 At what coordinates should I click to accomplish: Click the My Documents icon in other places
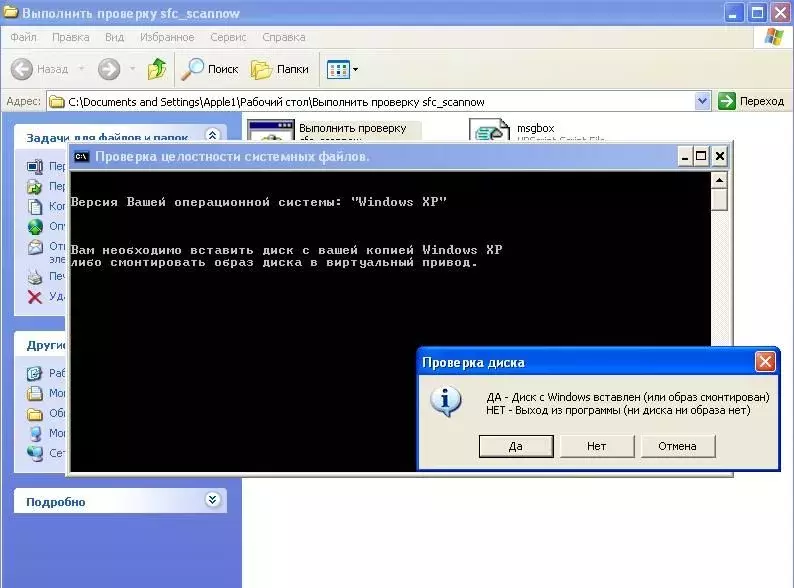[x=34, y=394]
